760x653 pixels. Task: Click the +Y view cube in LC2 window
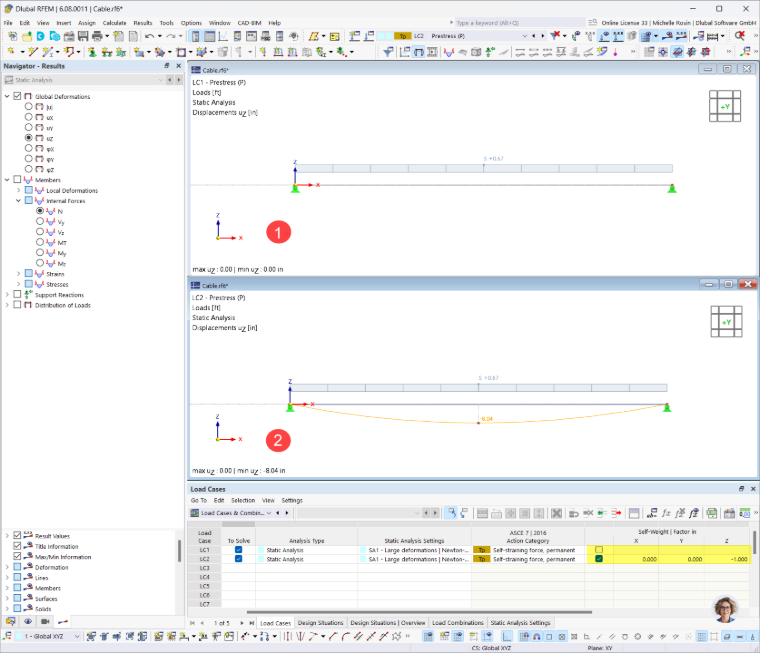(726, 321)
